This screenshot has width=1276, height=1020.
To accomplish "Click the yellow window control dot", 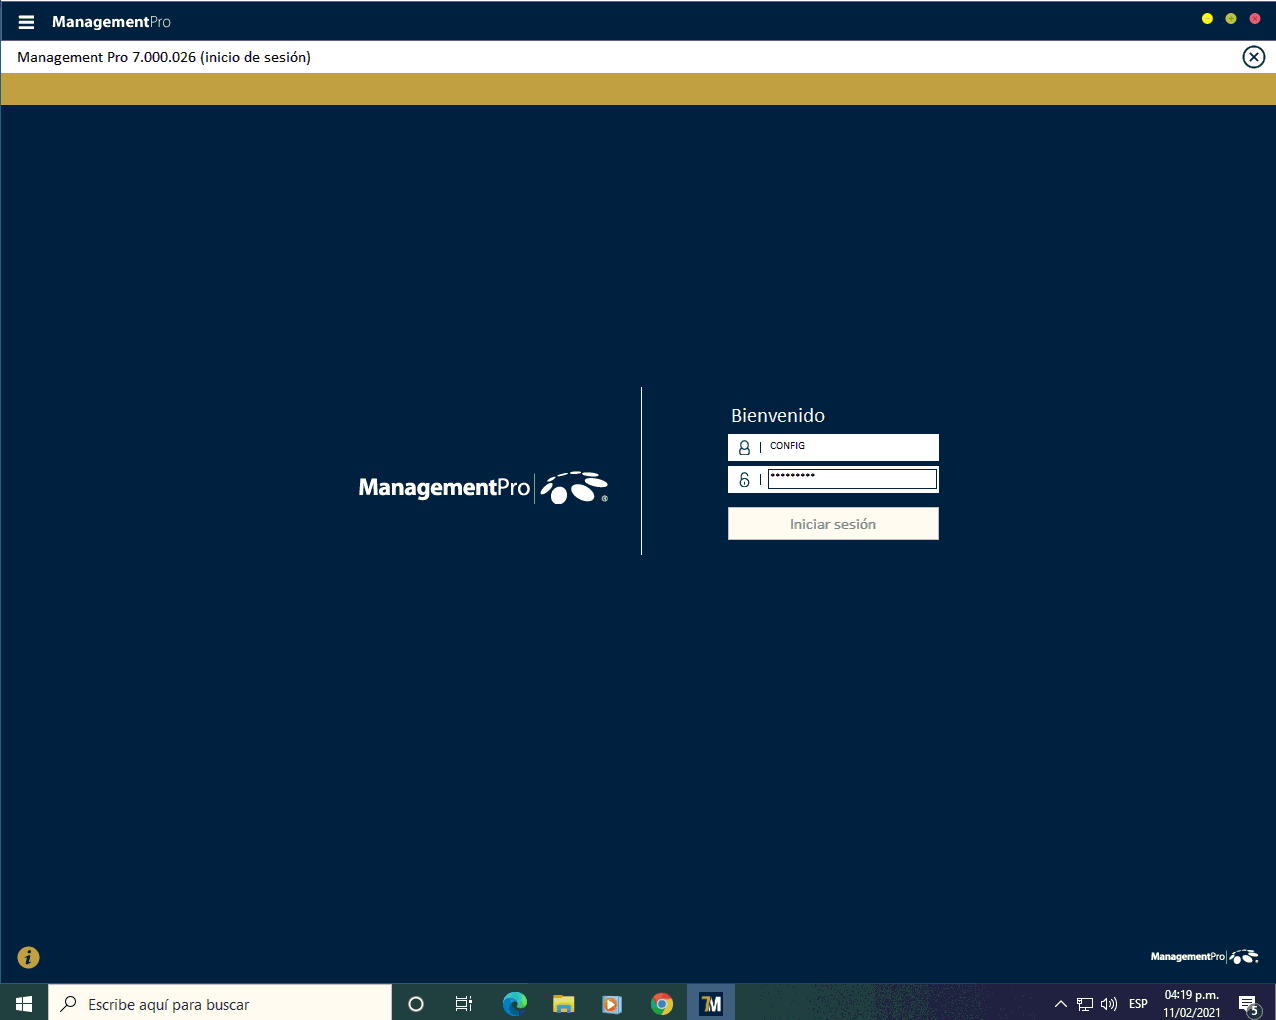I will pyautogui.click(x=1207, y=19).
